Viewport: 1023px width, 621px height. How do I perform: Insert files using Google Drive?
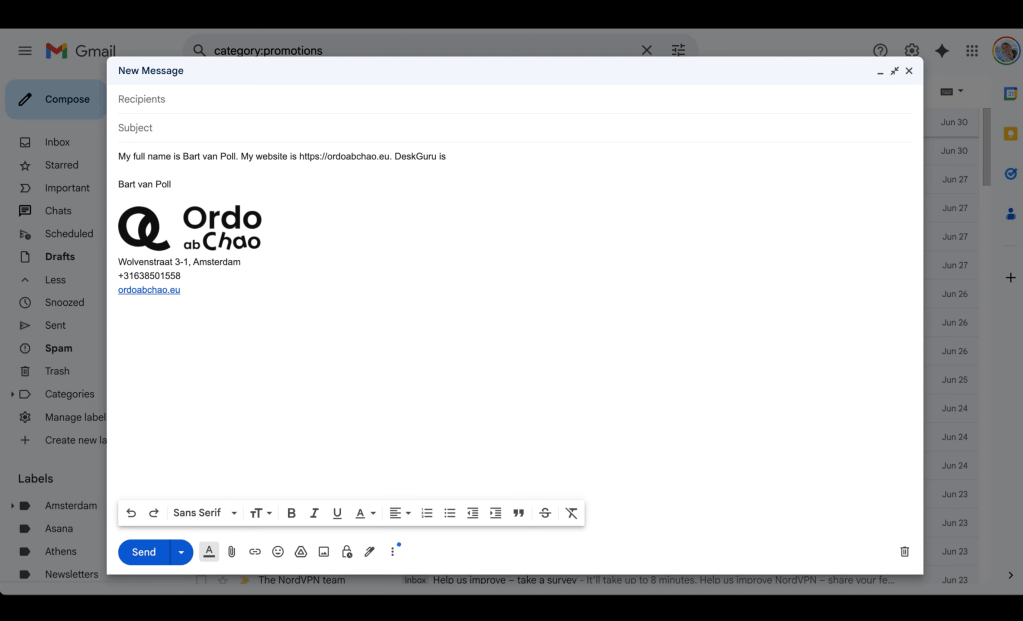tap(301, 552)
